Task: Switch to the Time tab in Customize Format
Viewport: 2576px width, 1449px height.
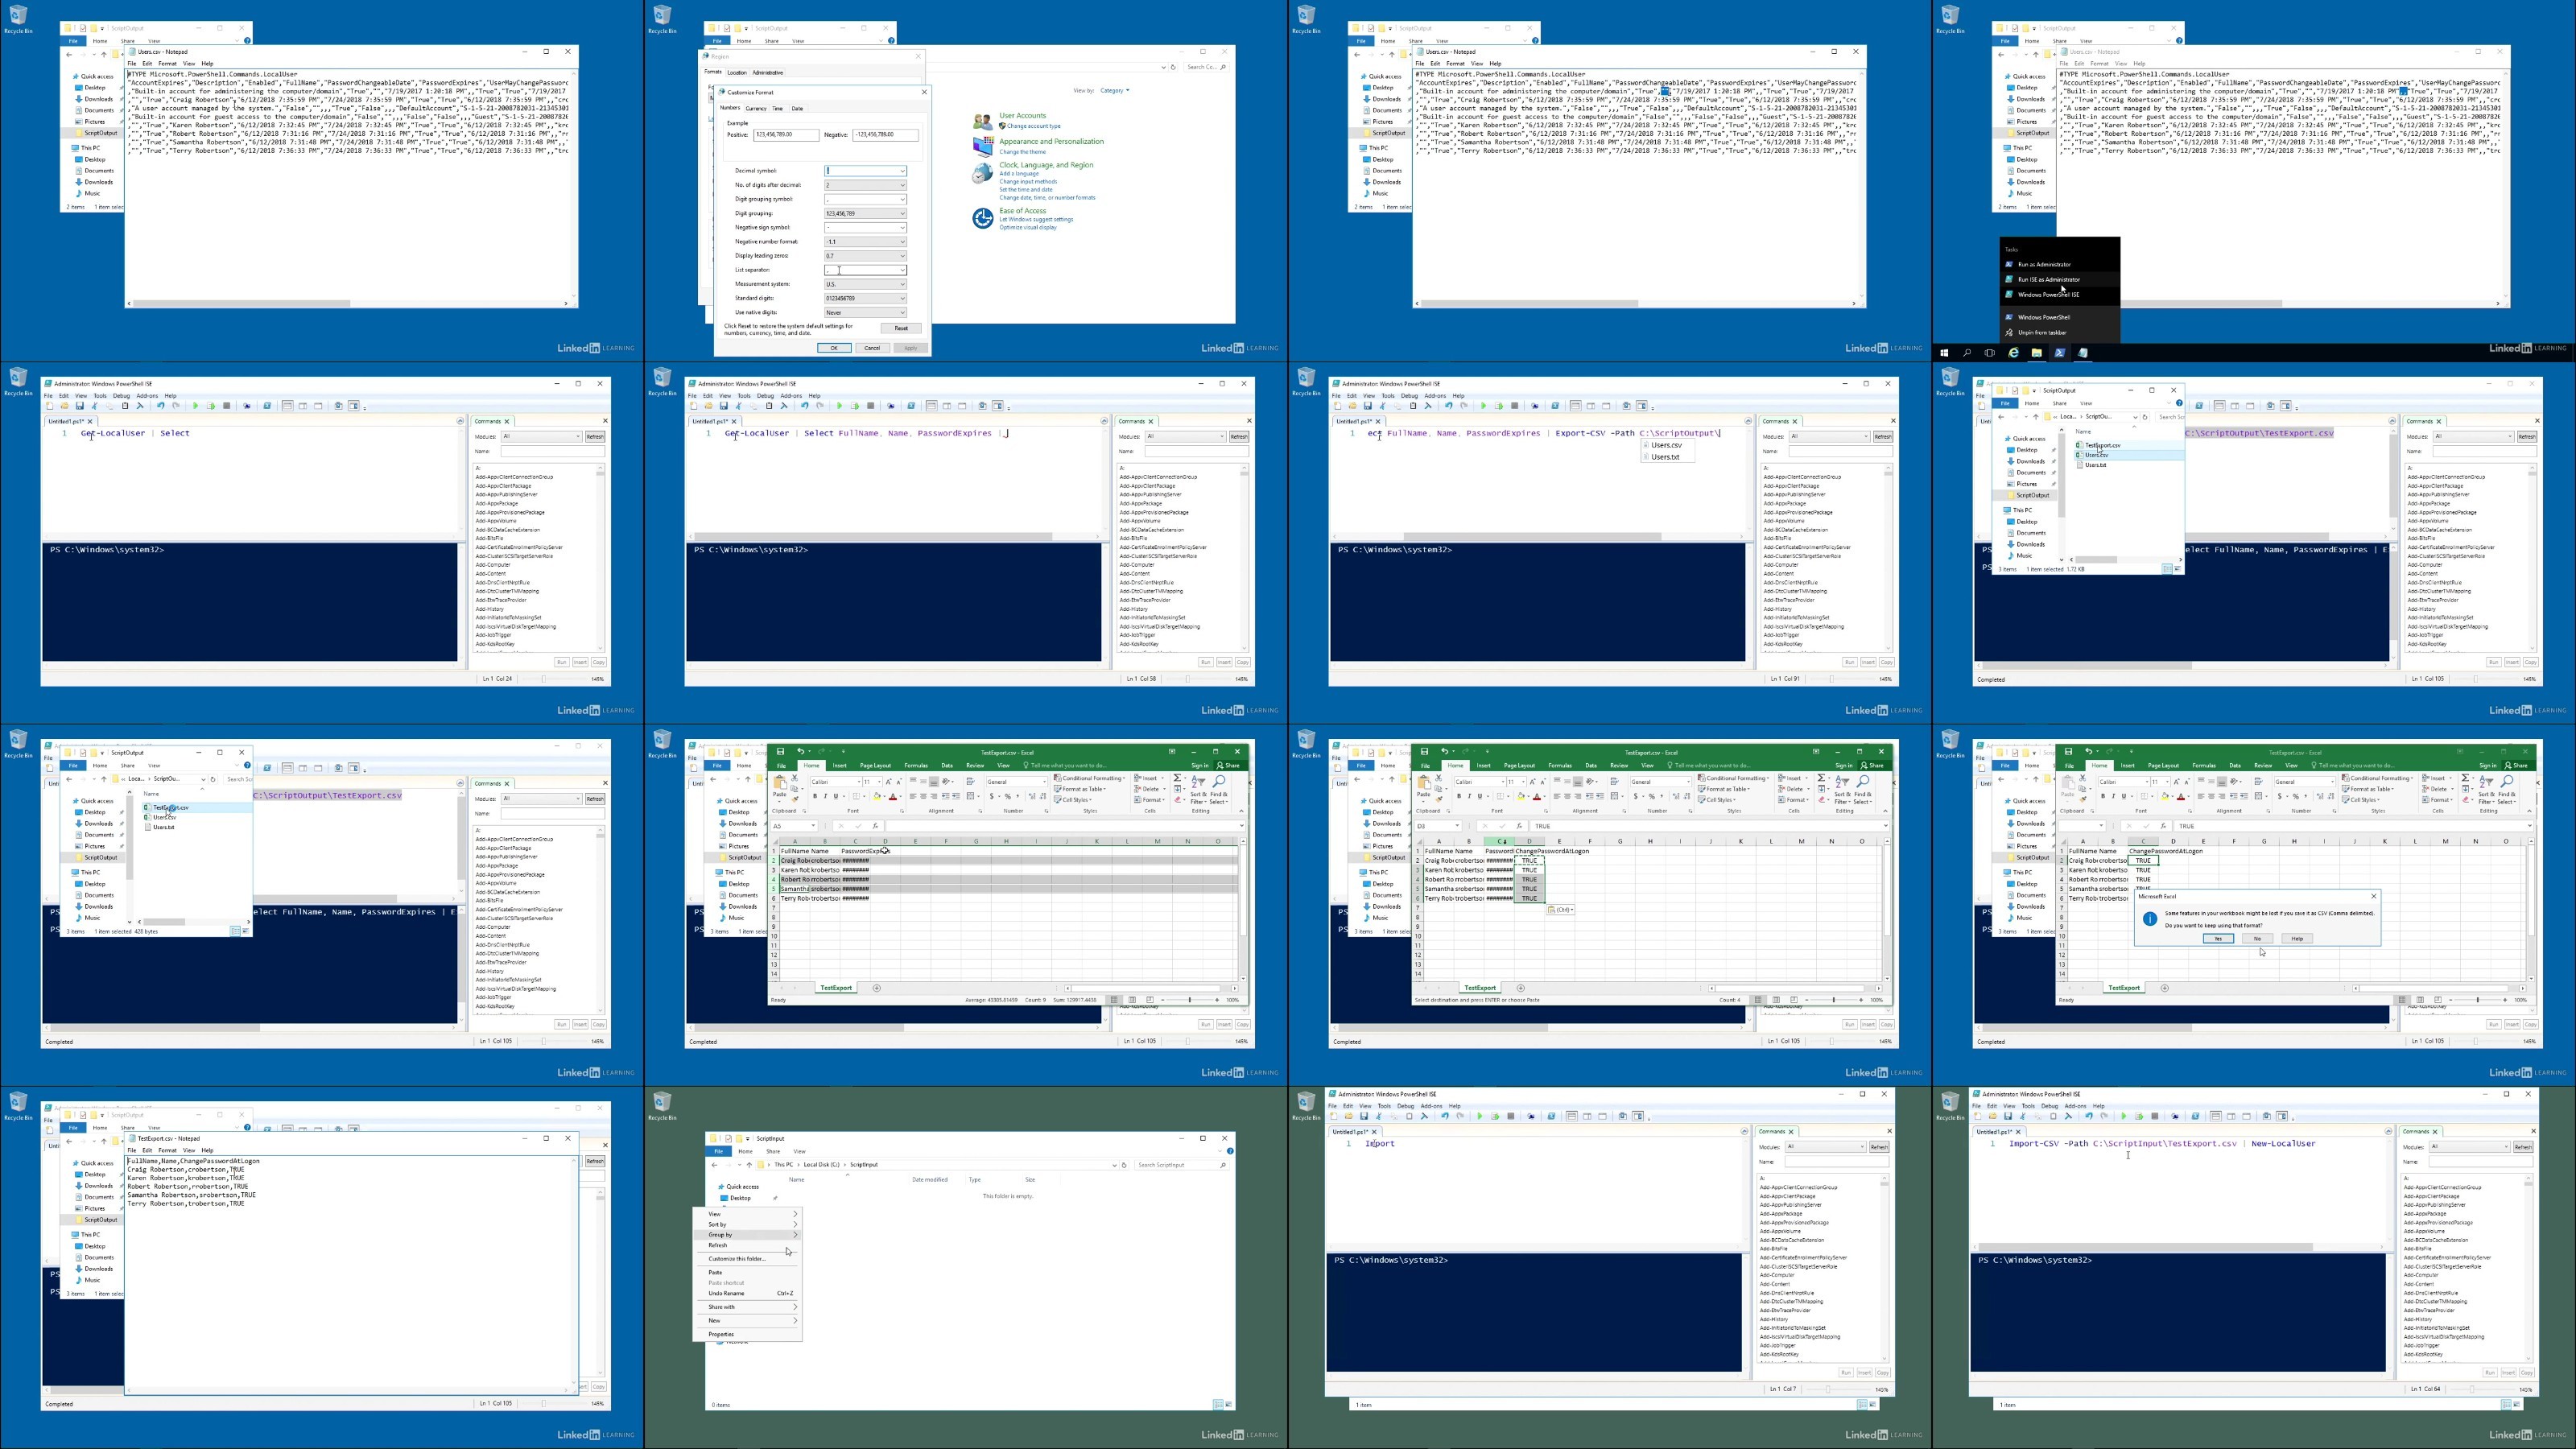Action: coord(778,108)
